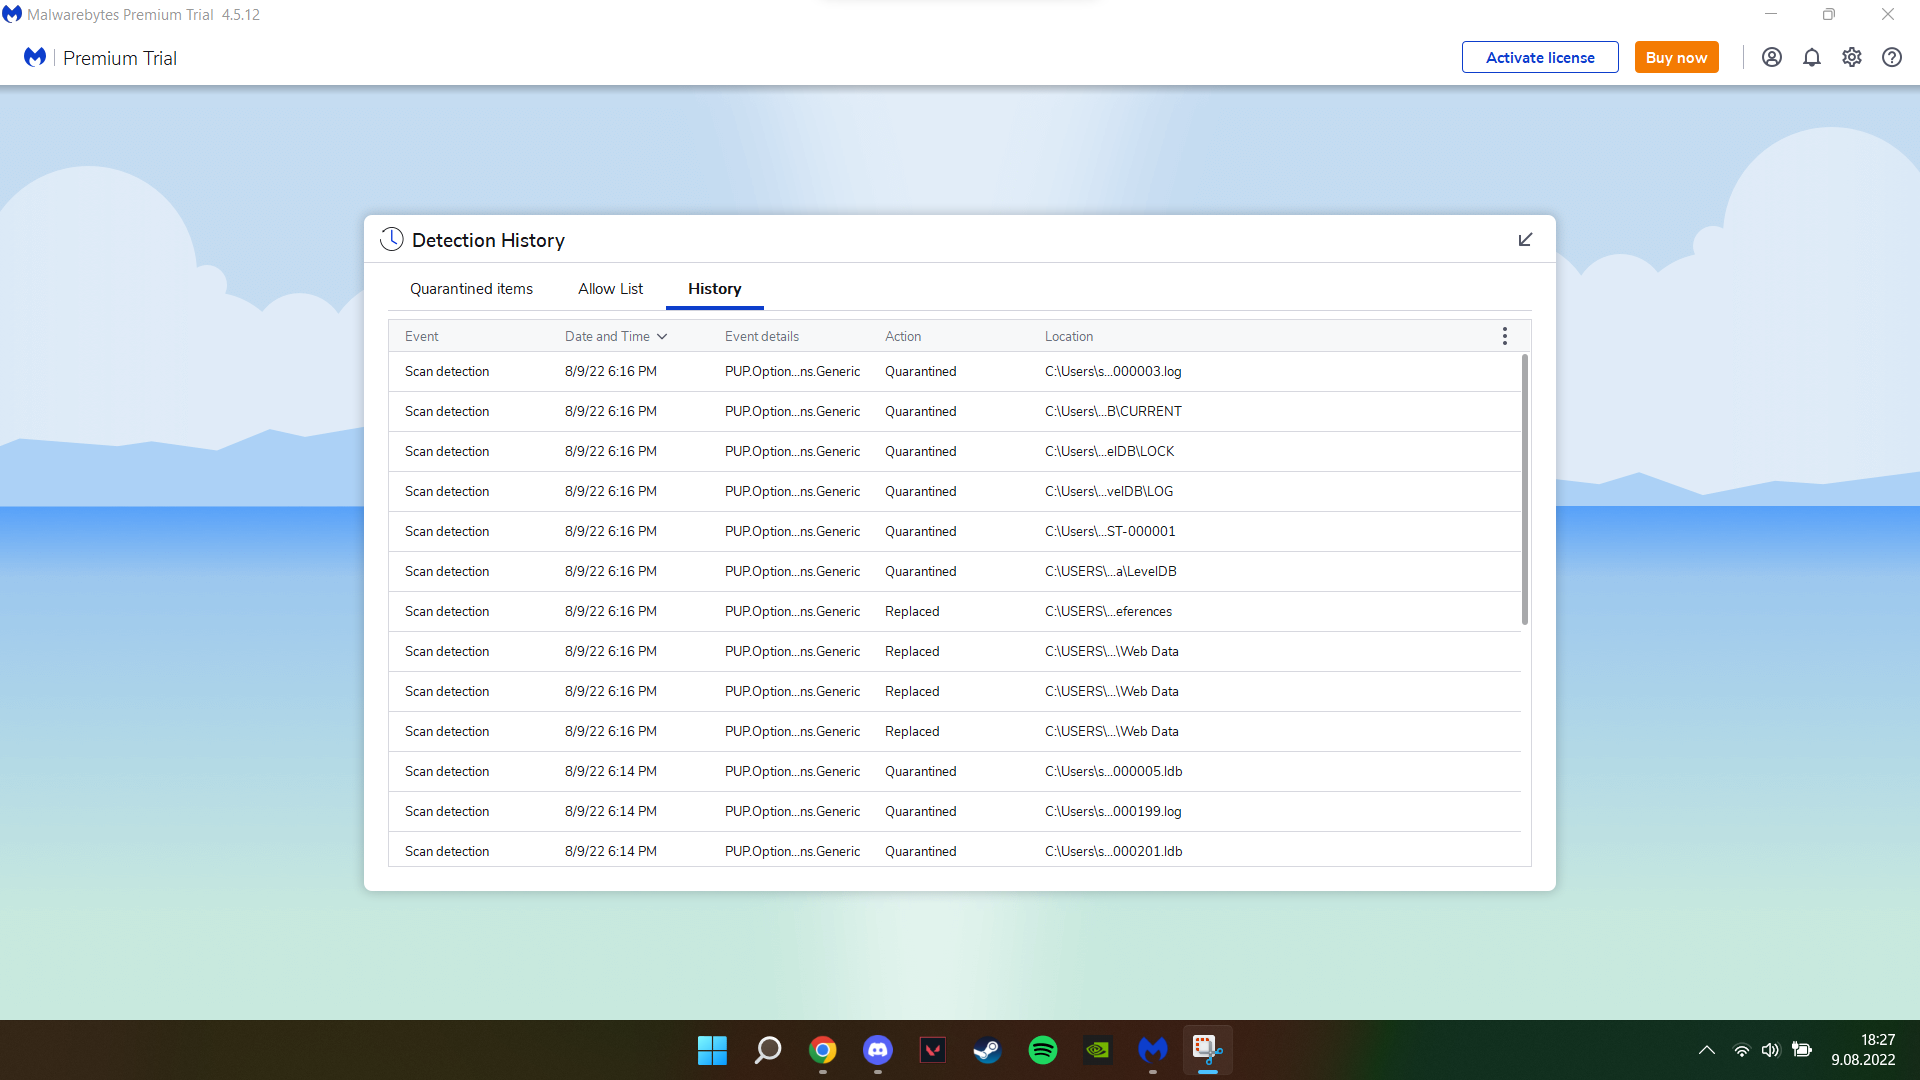The width and height of the screenshot is (1920, 1080).
Task: Select the row with location C:\Users\...B\CURRENT
Action: pos(955,411)
